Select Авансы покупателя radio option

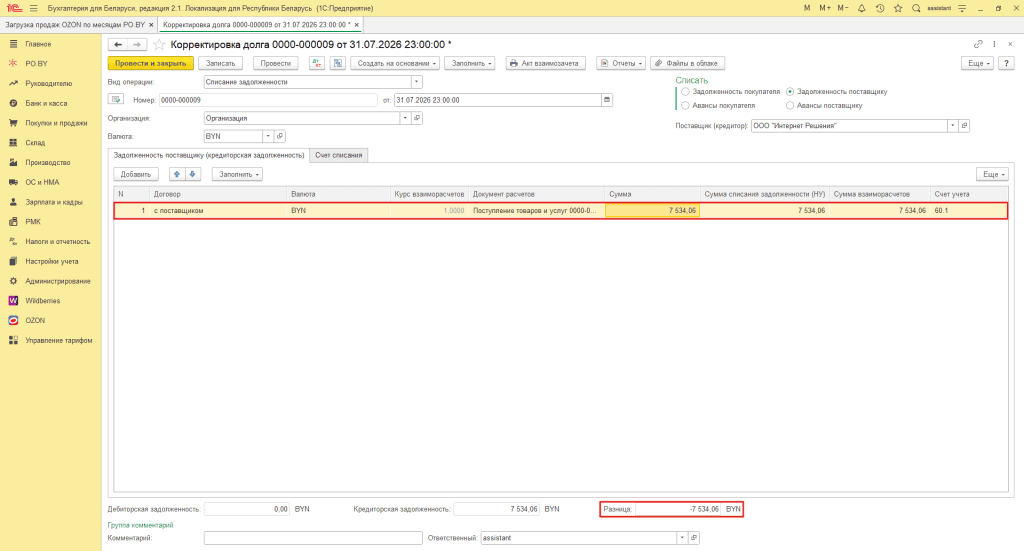coord(685,105)
